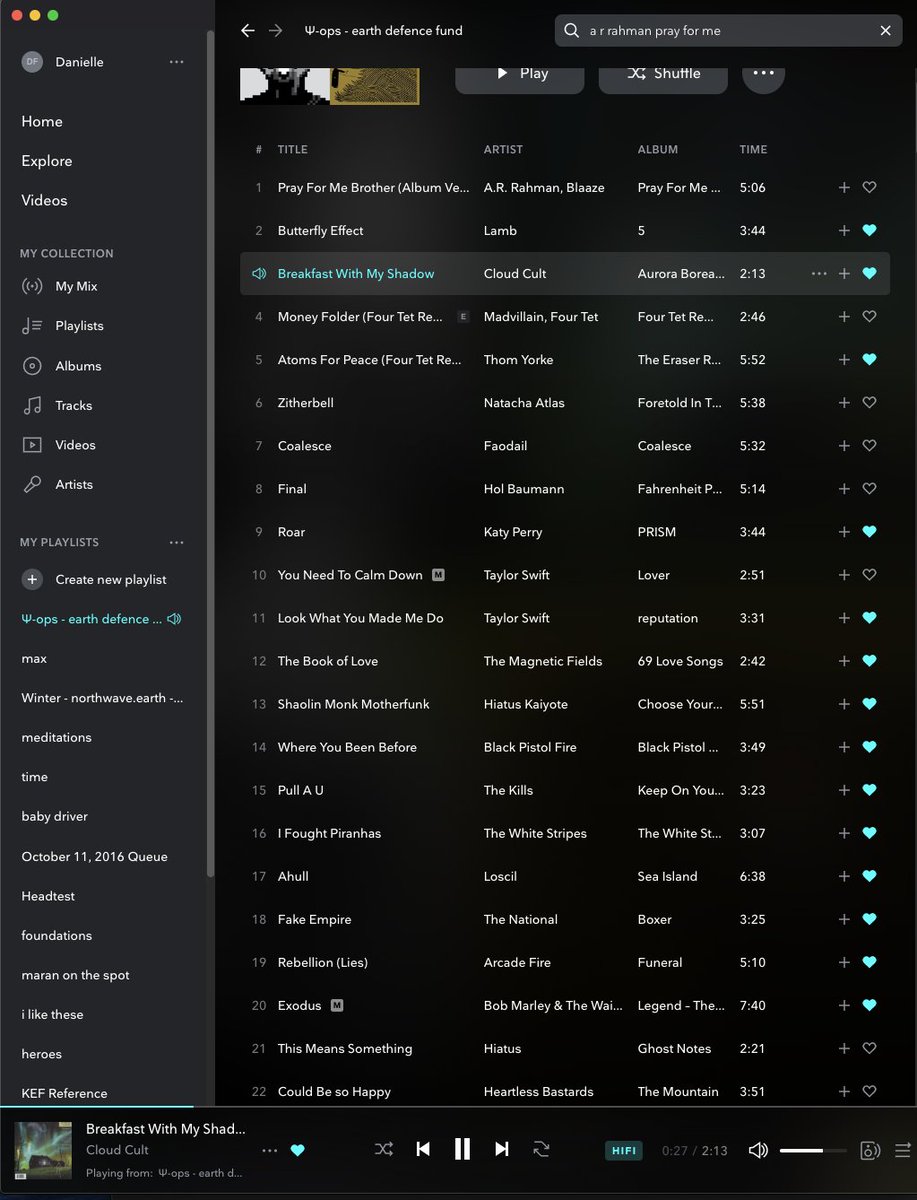Add Exodus with plus icon
The image size is (917, 1200).
844,1006
